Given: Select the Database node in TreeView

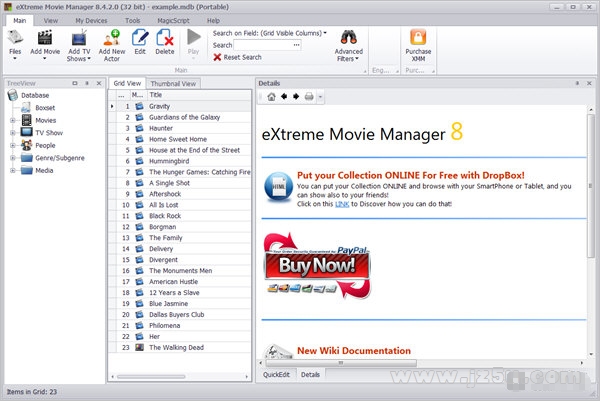Looking at the screenshot, I should click(x=35, y=95).
